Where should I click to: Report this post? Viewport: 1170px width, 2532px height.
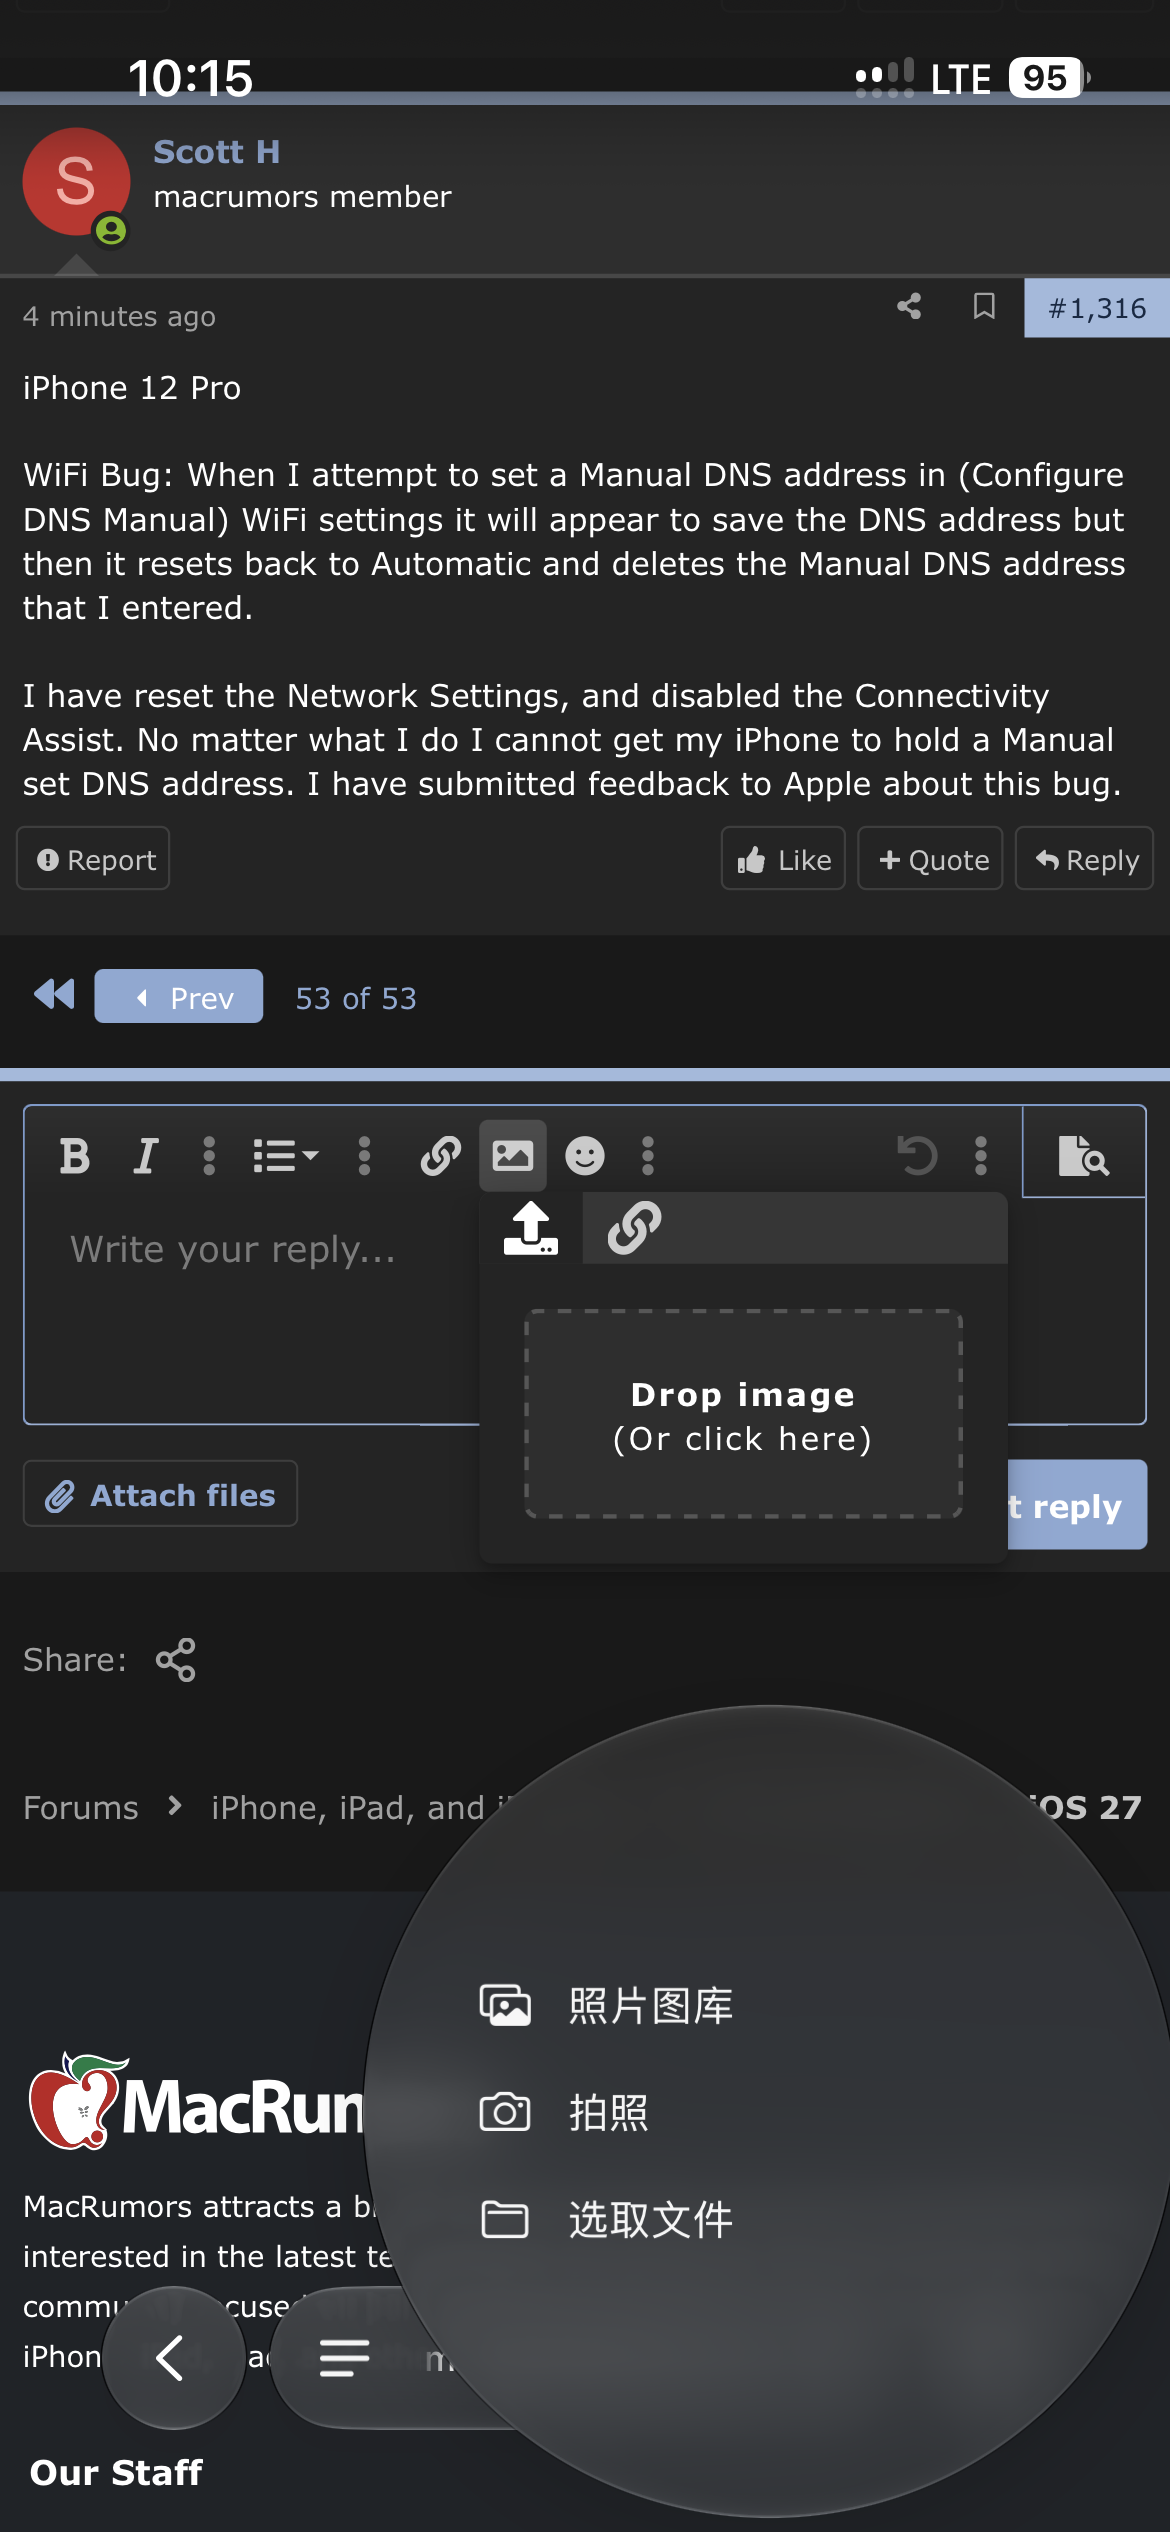click(x=93, y=859)
